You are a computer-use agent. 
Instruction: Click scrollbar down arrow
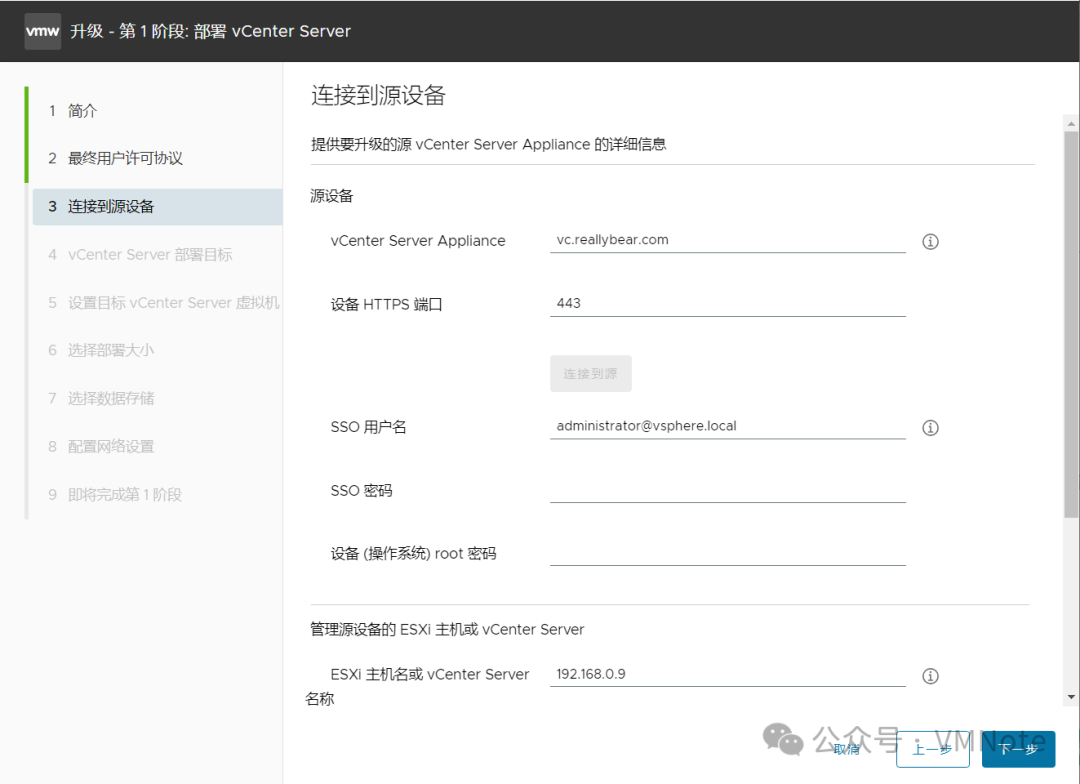pyautogui.click(x=1070, y=697)
